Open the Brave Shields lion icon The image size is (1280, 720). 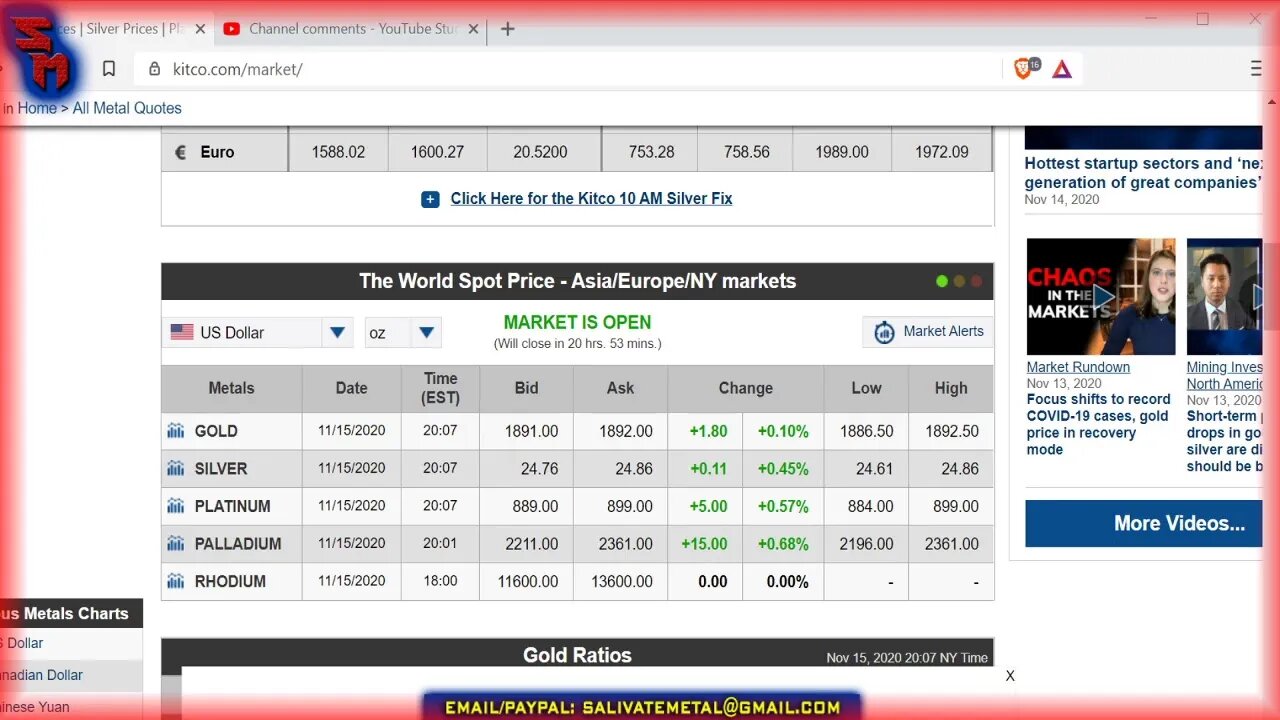[x=1023, y=68]
